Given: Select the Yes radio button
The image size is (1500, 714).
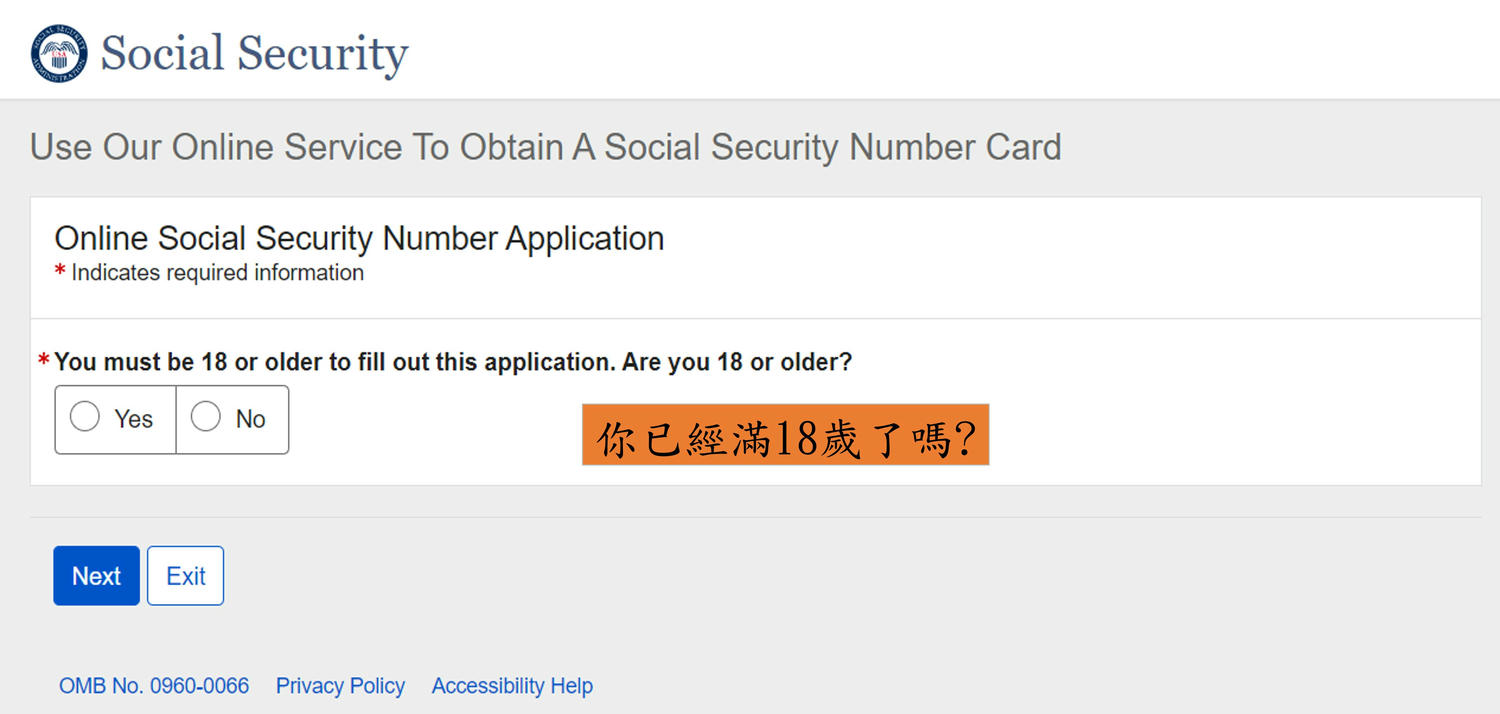Looking at the screenshot, I should pos(85,417).
